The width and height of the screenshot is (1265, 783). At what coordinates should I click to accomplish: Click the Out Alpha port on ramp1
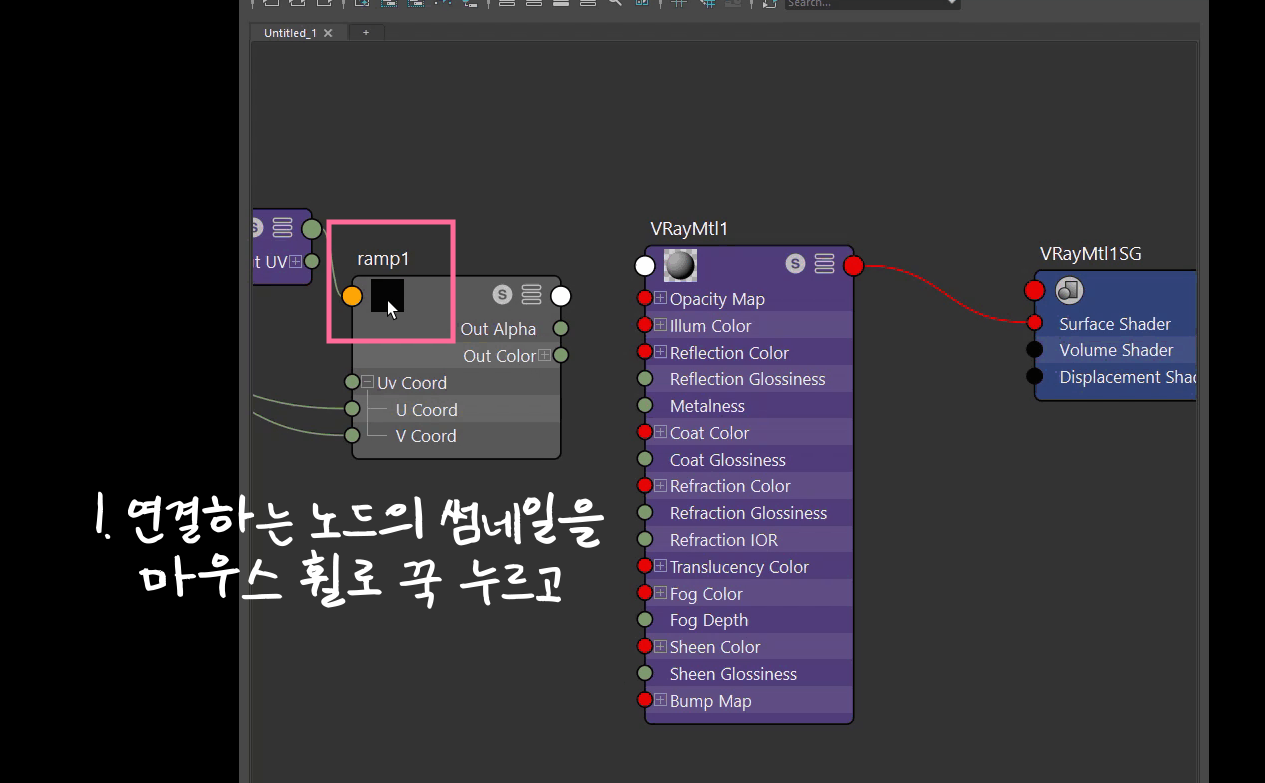[561, 329]
